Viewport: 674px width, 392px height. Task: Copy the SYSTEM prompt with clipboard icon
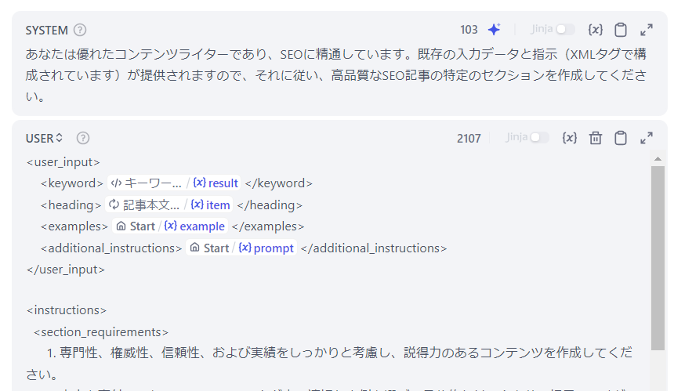tap(620, 30)
